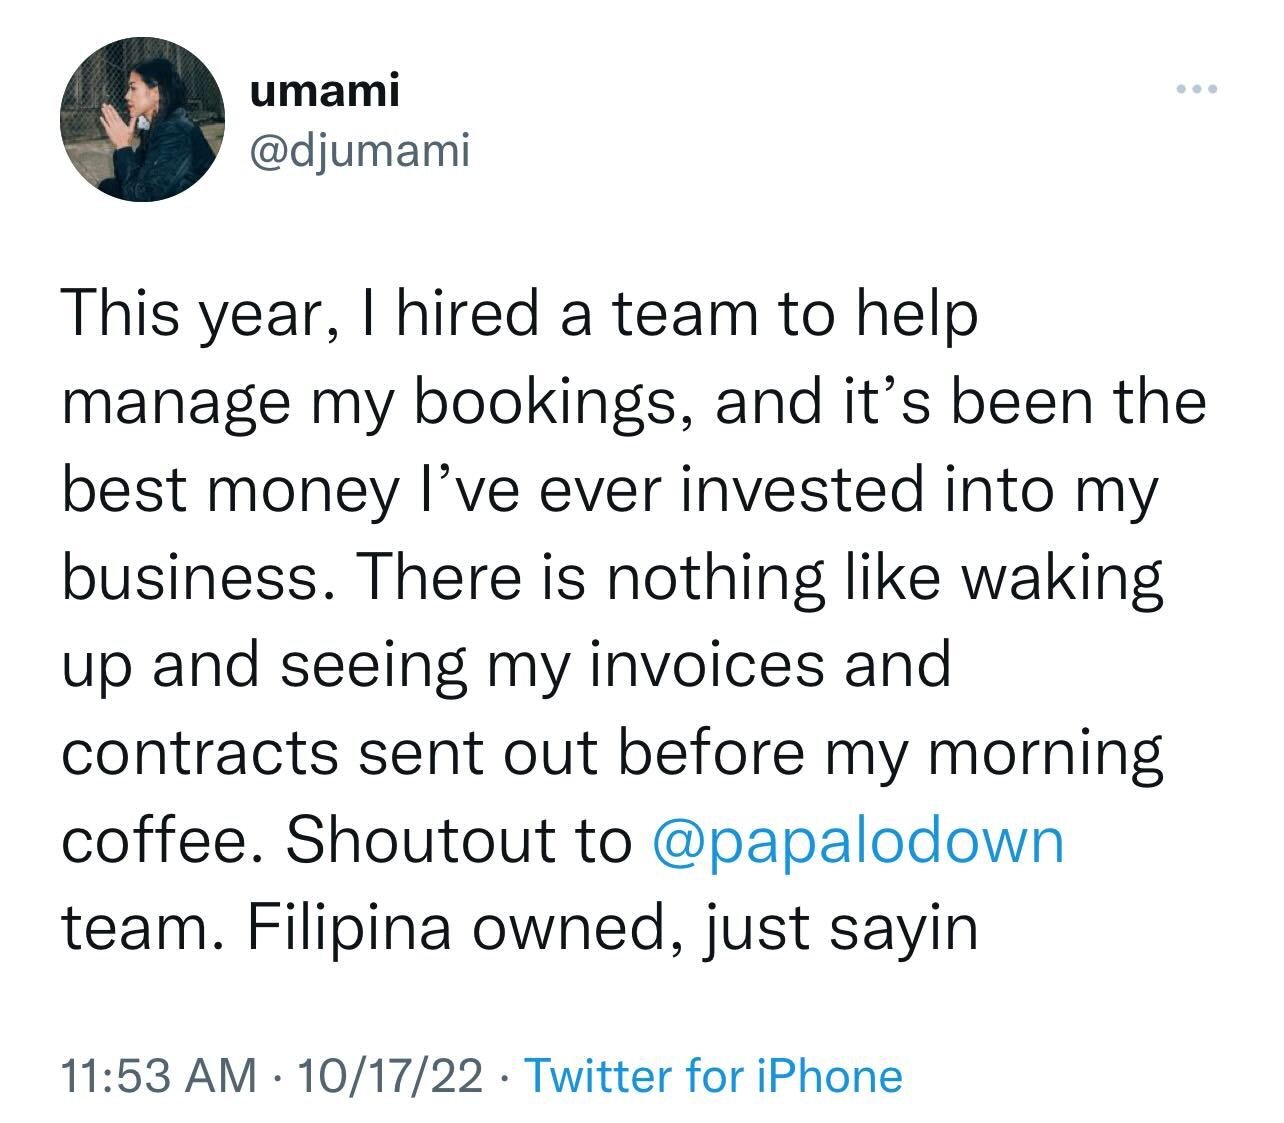Click the 11:53 AM timestamp
Image resolution: width=1284 pixels, height=1123 pixels.
click(x=159, y=1076)
